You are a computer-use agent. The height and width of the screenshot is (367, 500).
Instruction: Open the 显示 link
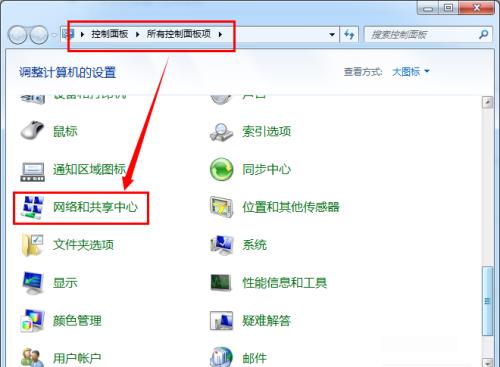pyautogui.click(x=65, y=283)
